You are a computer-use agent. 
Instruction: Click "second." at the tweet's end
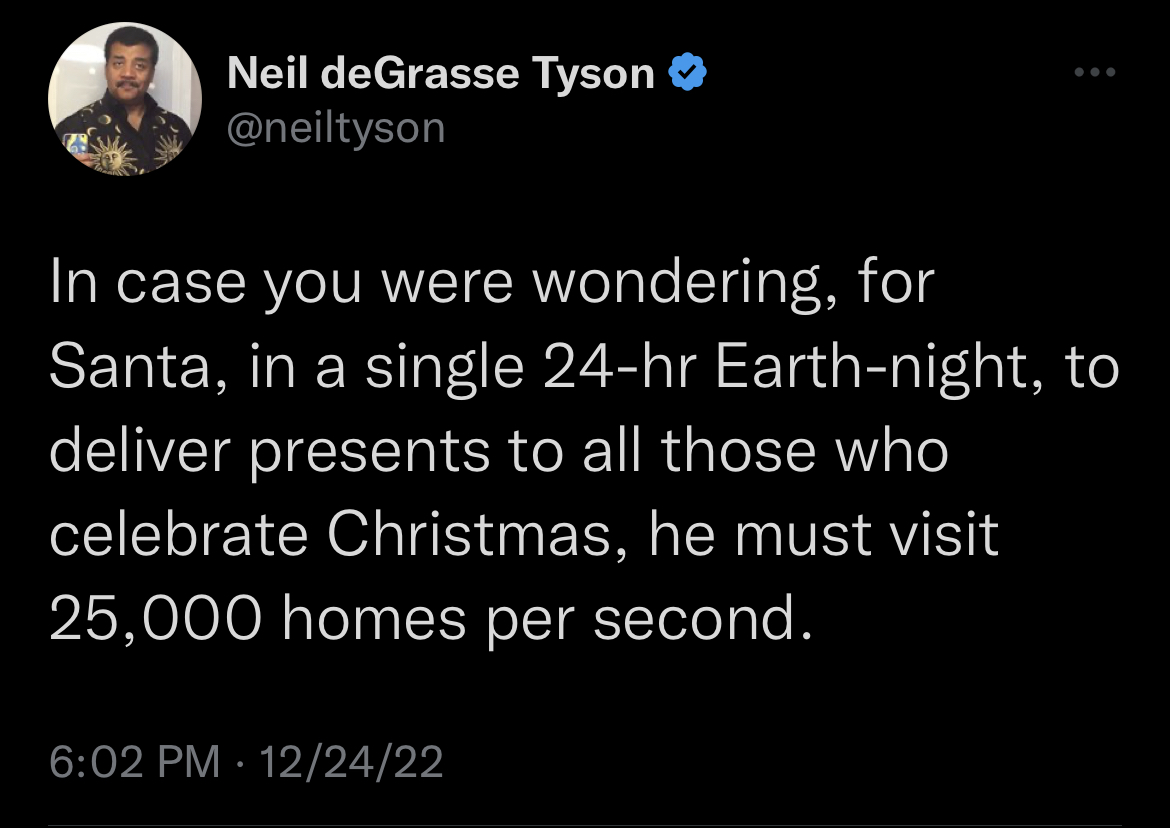pyautogui.click(x=700, y=619)
